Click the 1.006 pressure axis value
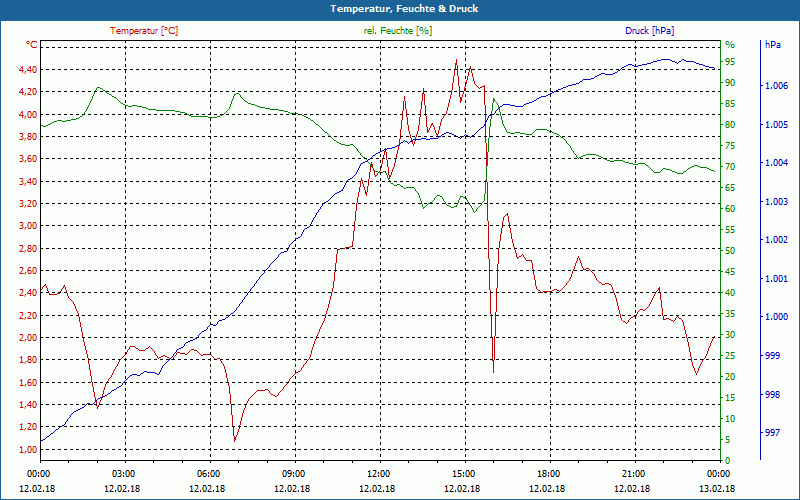This screenshot has width=800, height=500. tap(776, 86)
